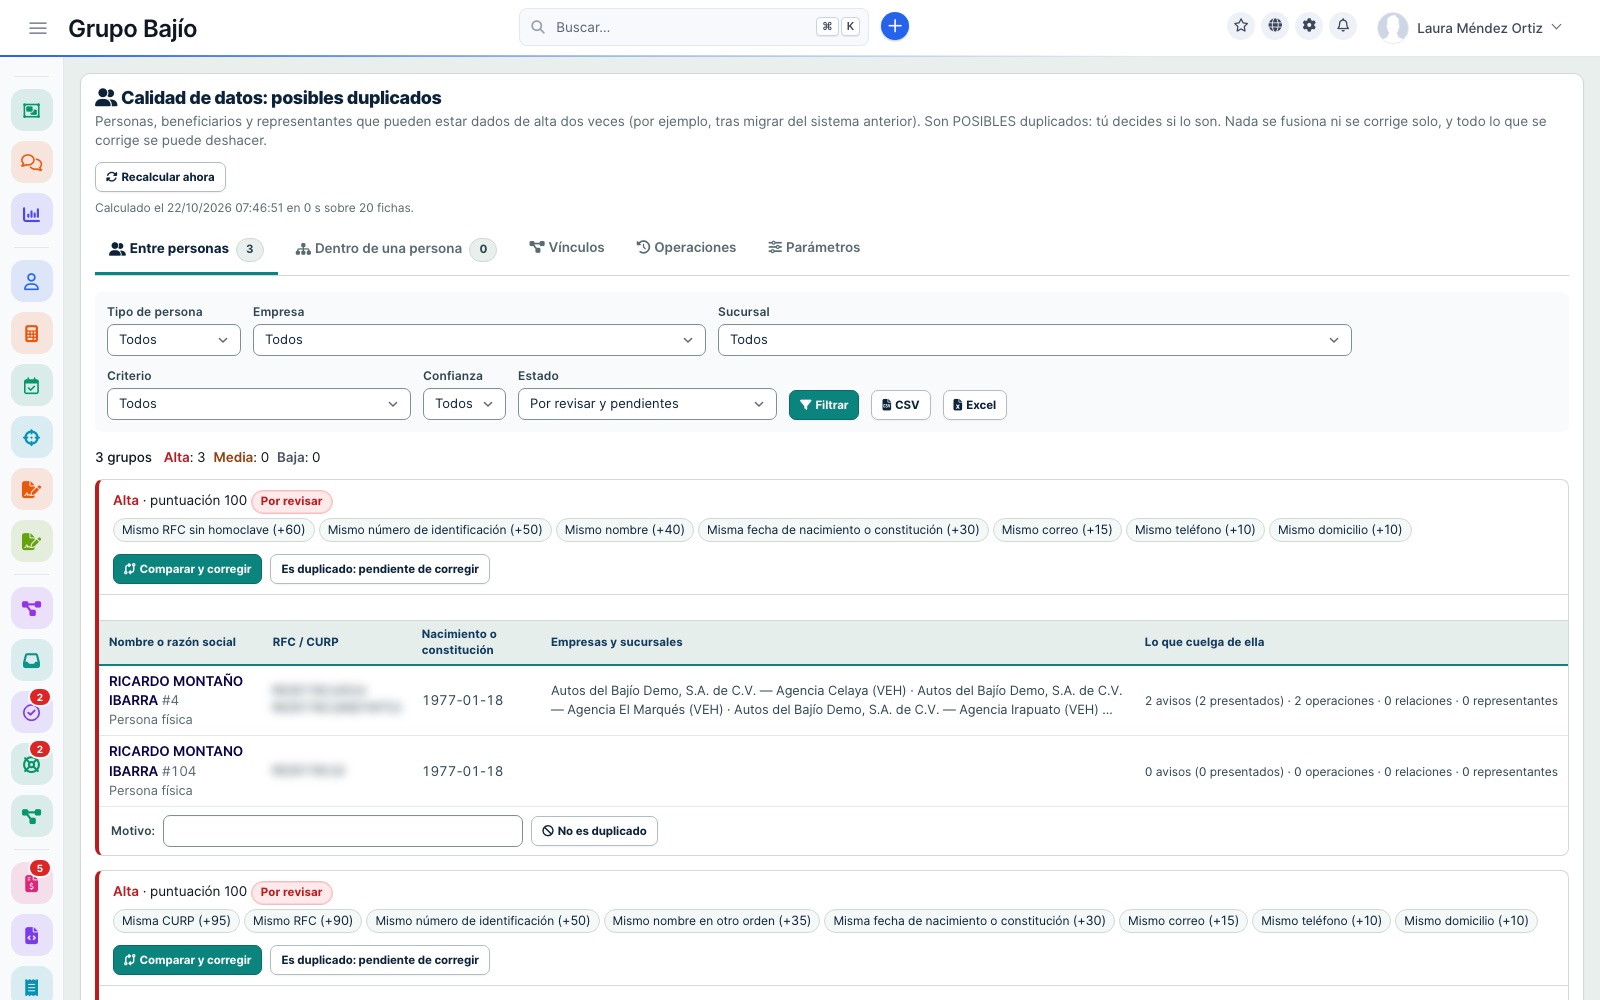The height and width of the screenshot is (1000, 1600).
Task: Open the orange chat bubbles sidebar icon
Action: point(32,162)
